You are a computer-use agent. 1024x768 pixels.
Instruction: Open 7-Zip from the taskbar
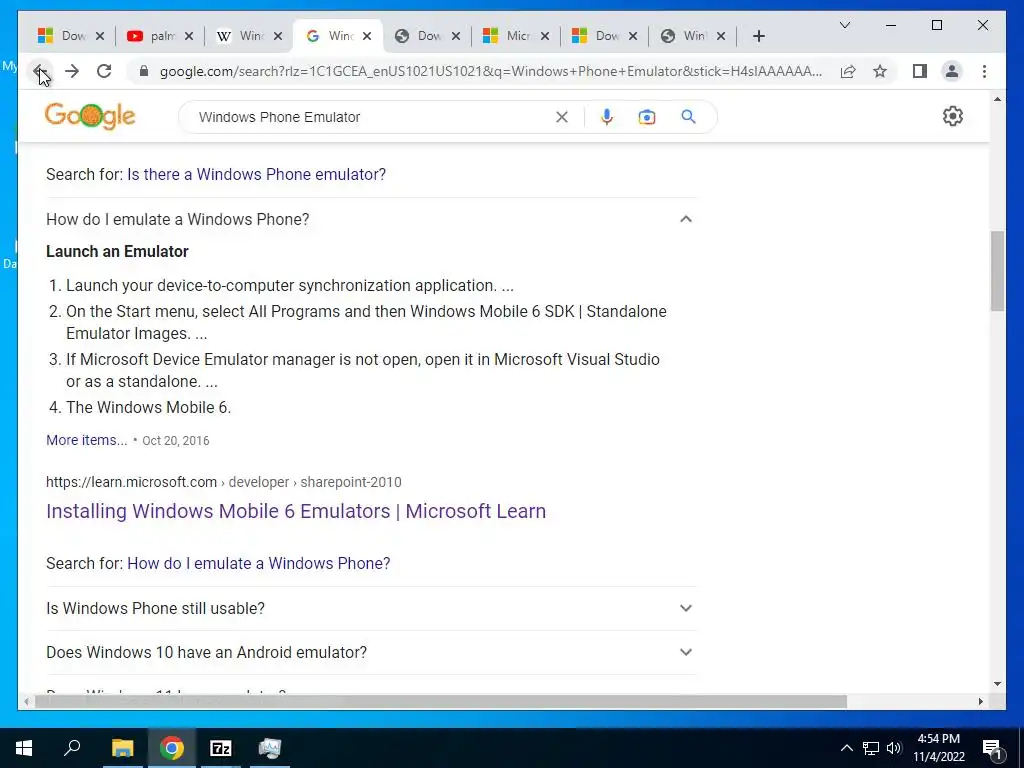[220, 748]
